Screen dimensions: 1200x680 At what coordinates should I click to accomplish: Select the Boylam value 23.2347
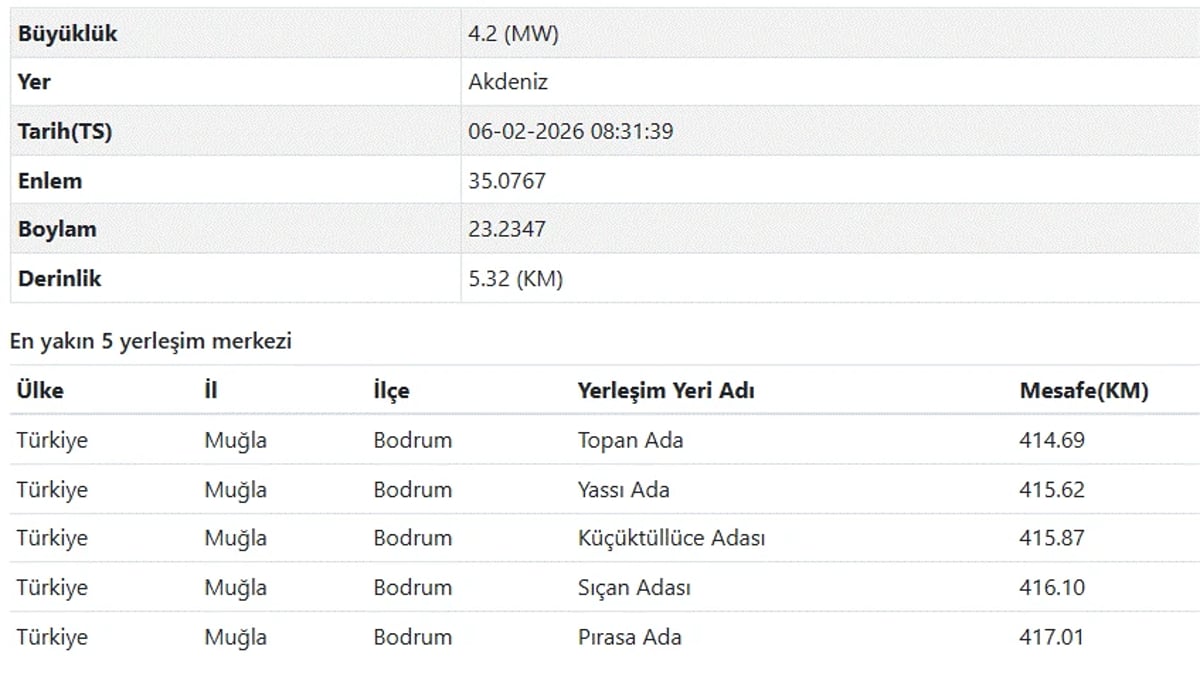coord(507,229)
